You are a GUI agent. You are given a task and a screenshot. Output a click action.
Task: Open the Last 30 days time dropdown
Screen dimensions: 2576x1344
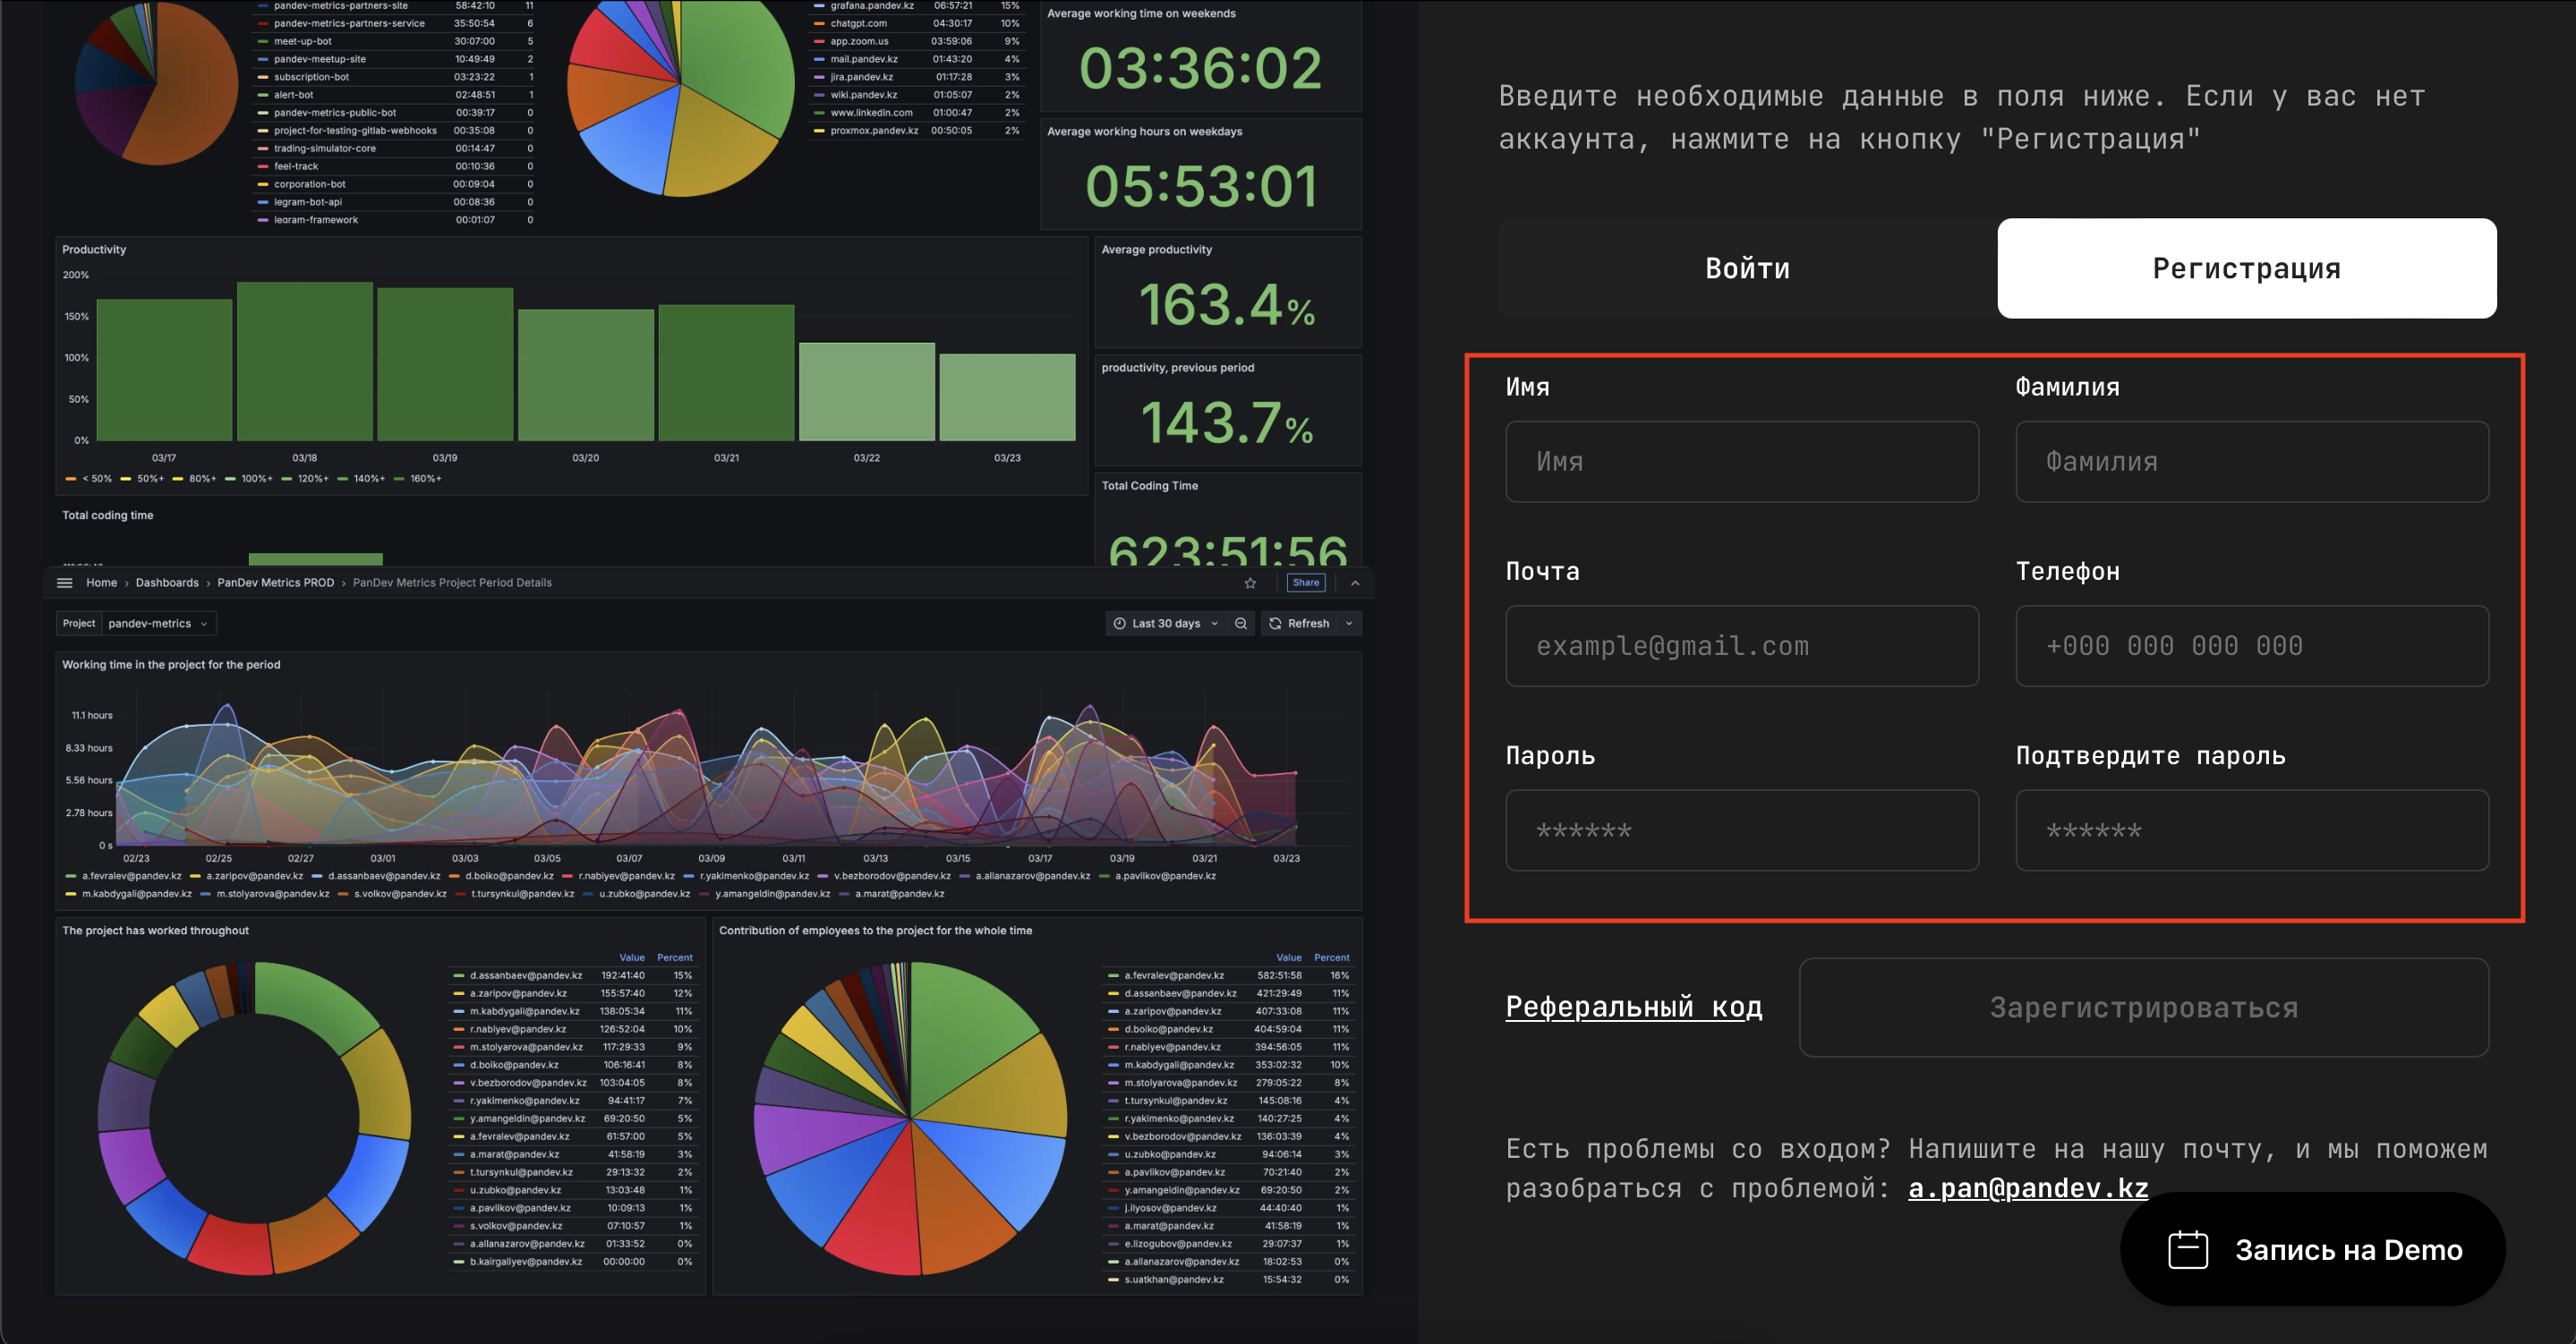[x=1167, y=623]
